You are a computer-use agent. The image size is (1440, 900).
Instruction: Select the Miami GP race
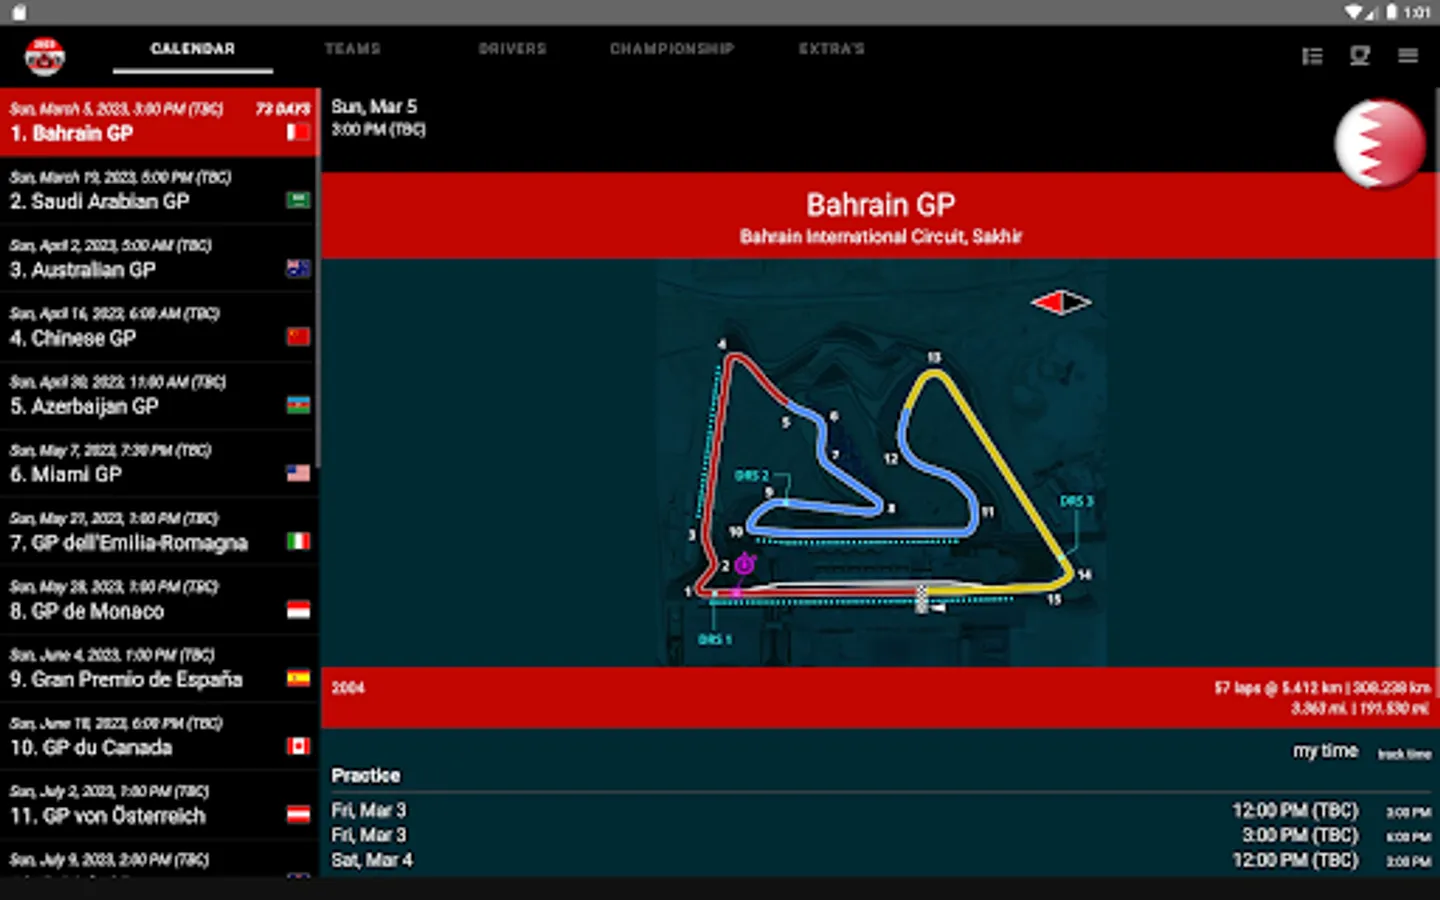[x=158, y=463]
